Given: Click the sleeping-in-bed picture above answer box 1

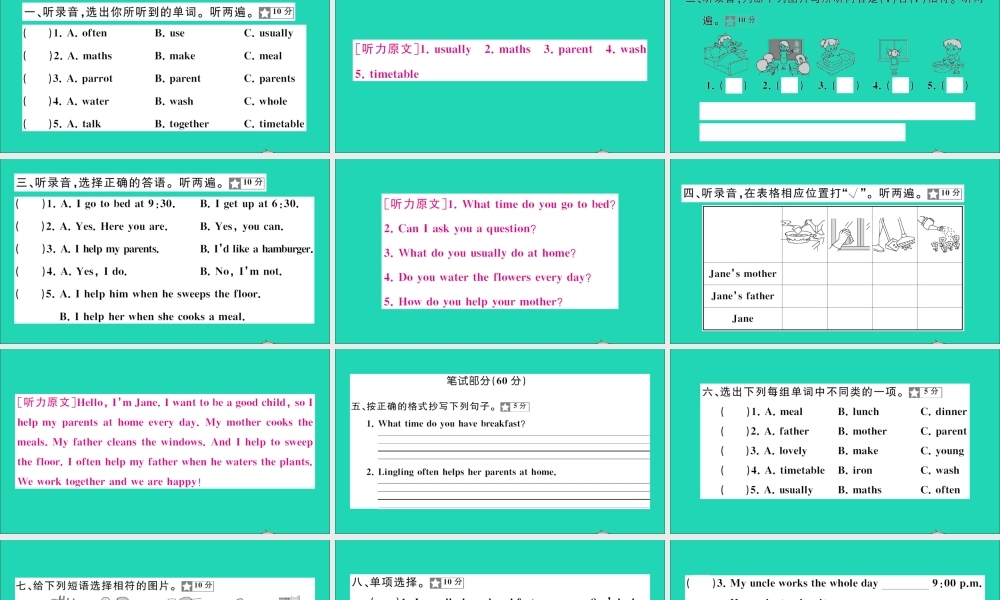Looking at the screenshot, I should coord(726,56).
